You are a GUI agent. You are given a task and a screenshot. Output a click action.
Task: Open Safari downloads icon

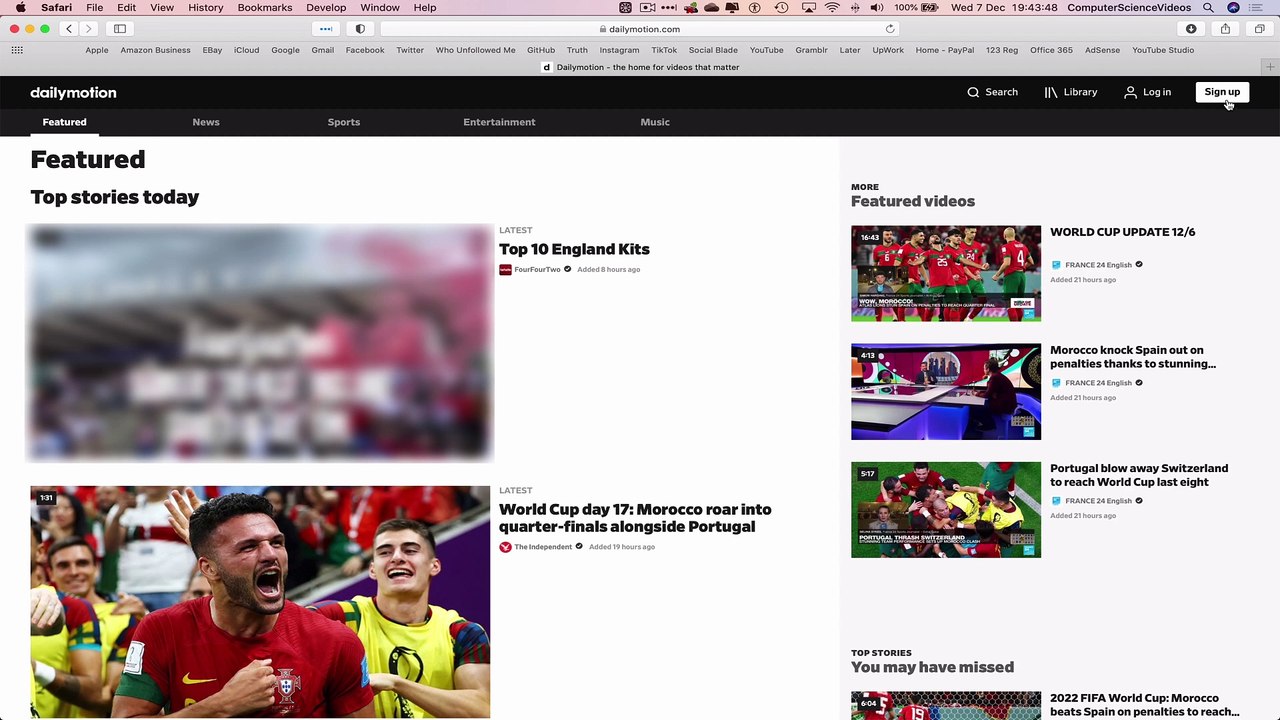click(1191, 29)
